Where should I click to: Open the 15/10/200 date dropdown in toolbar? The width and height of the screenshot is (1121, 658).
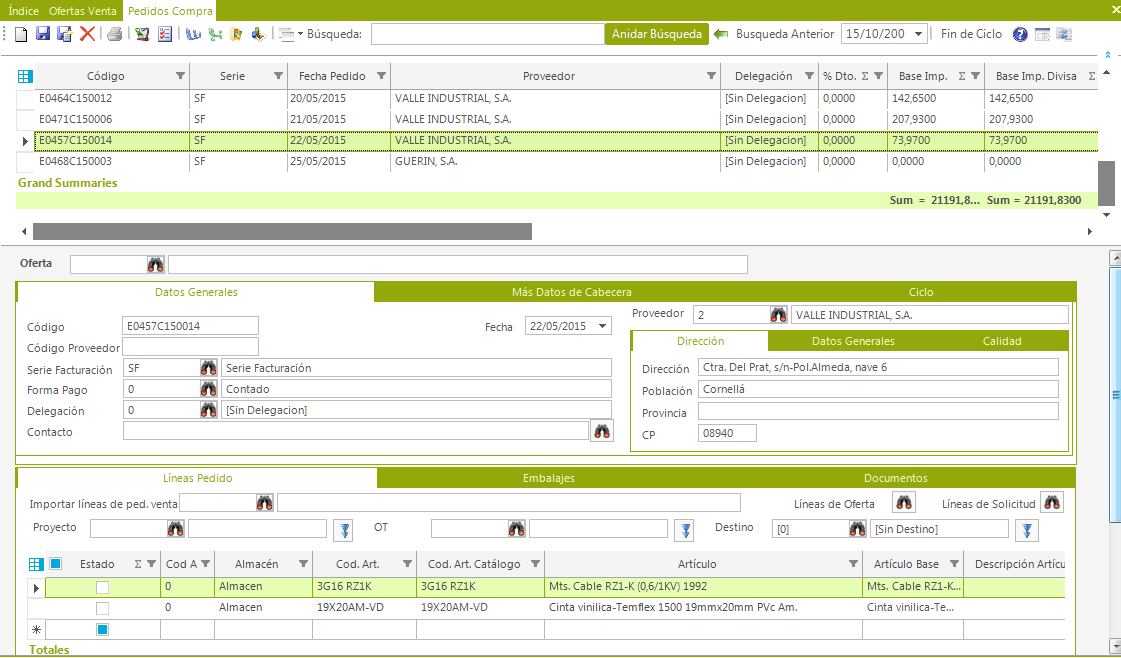pos(919,34)
